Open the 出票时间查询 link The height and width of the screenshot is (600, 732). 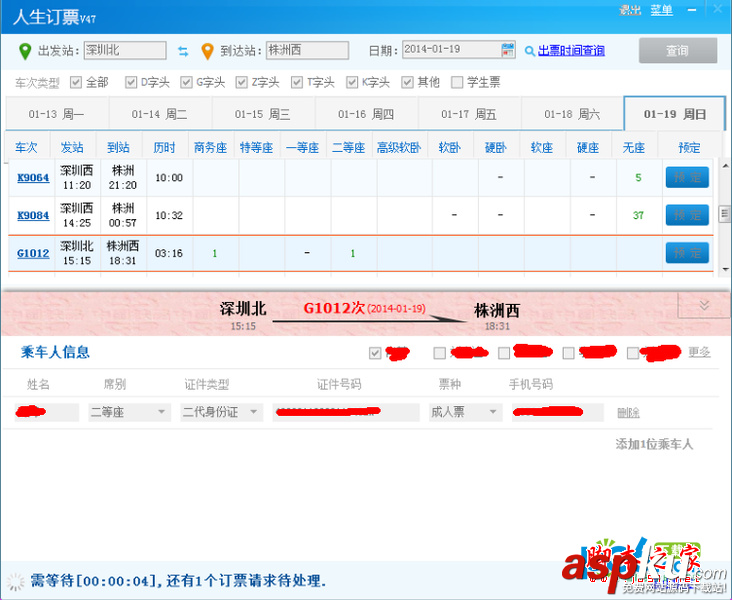[571, 50]
